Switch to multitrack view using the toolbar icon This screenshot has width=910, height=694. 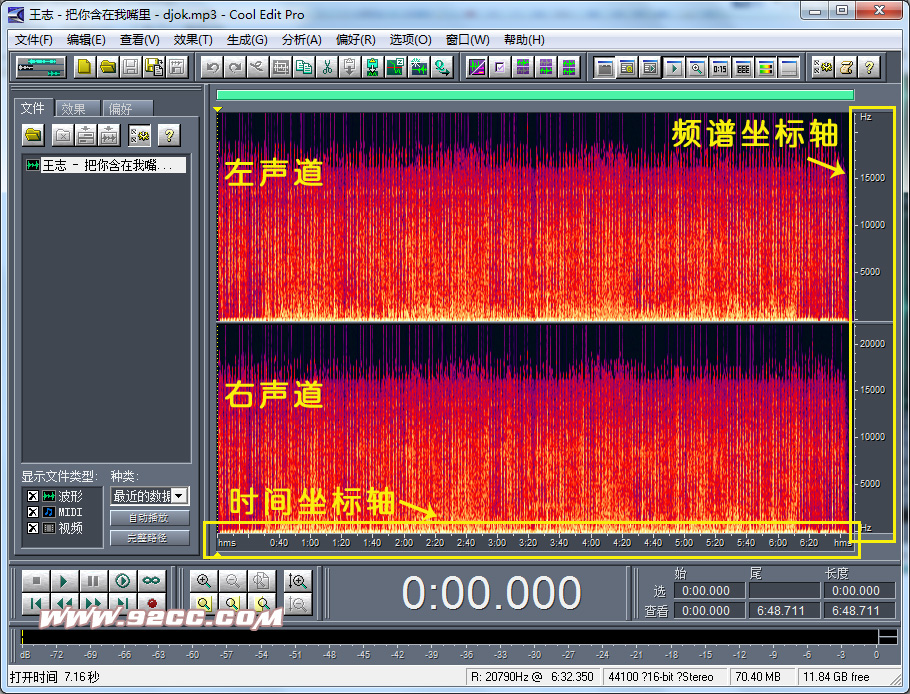point(41,67)
